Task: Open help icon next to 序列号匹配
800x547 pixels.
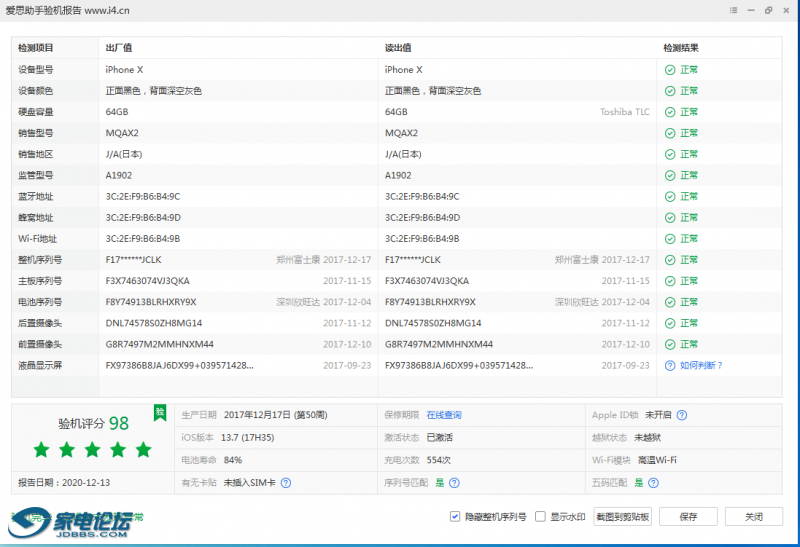Action: click(454, 483)
